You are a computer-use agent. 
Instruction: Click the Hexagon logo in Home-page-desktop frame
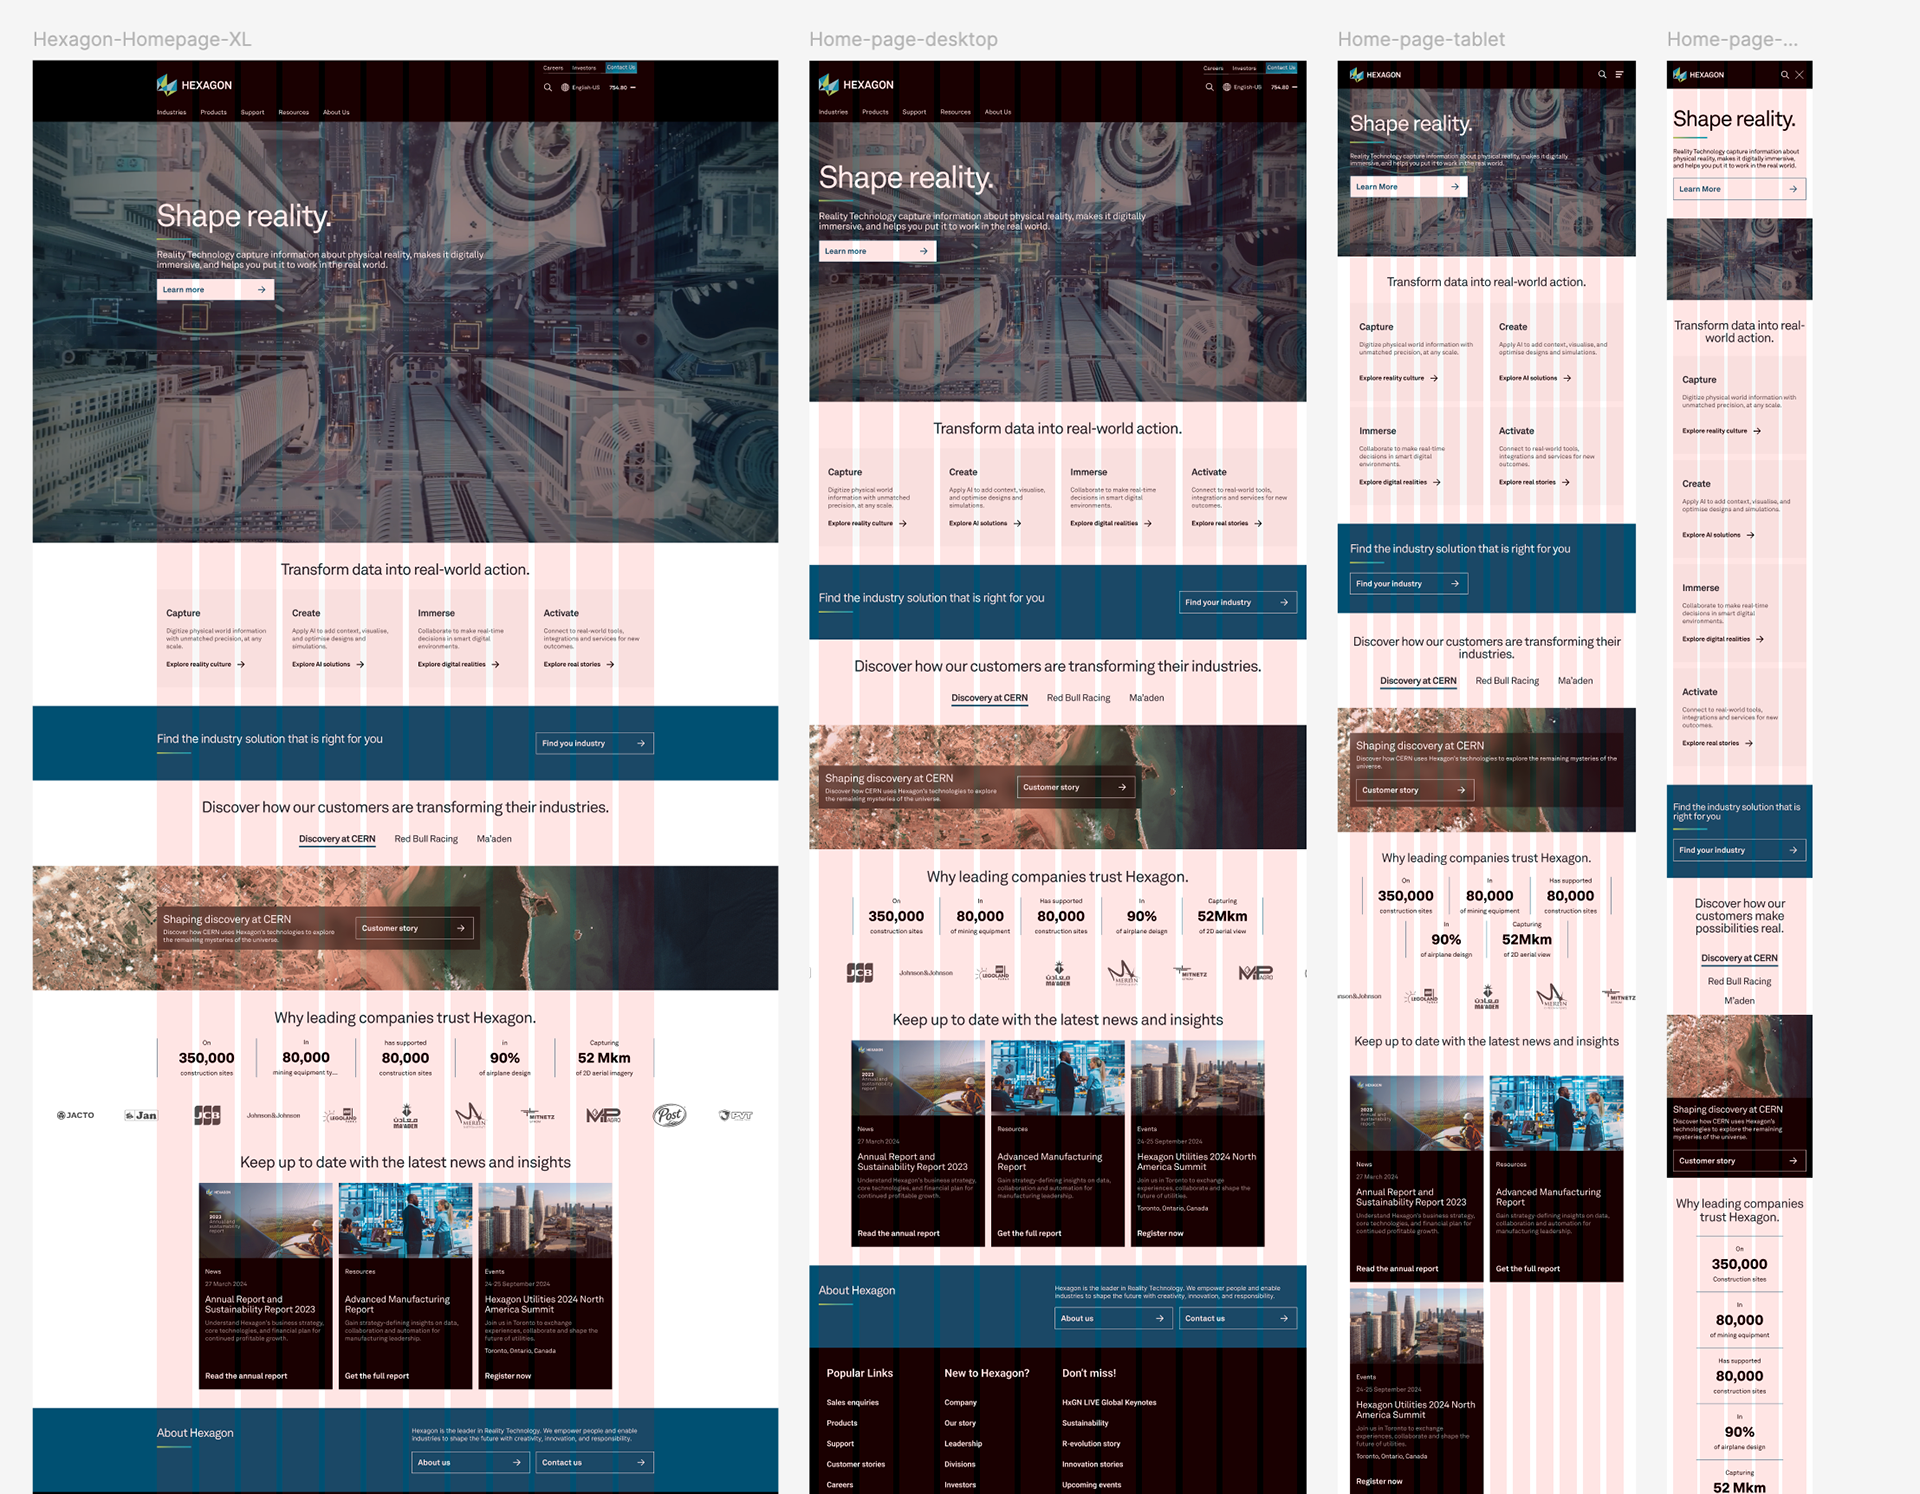(x=856, y=85)
